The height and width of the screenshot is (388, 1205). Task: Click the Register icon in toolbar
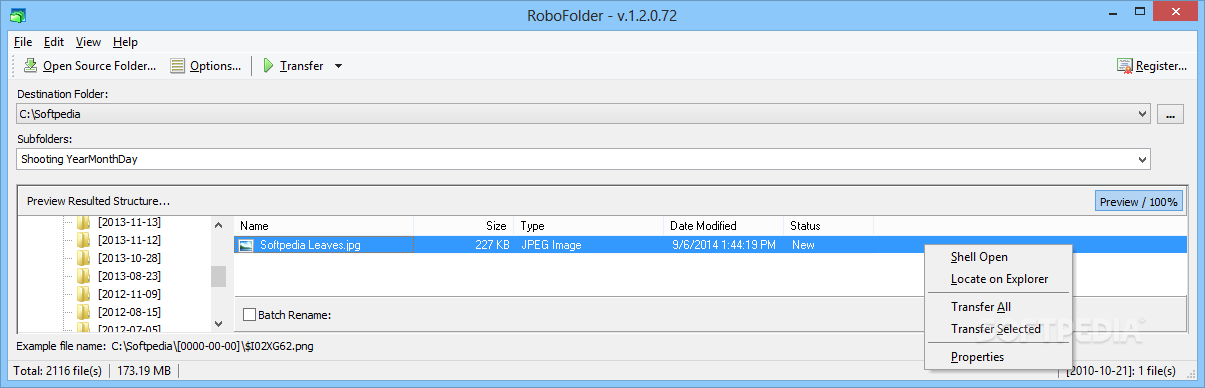[x=1126, y=66]
